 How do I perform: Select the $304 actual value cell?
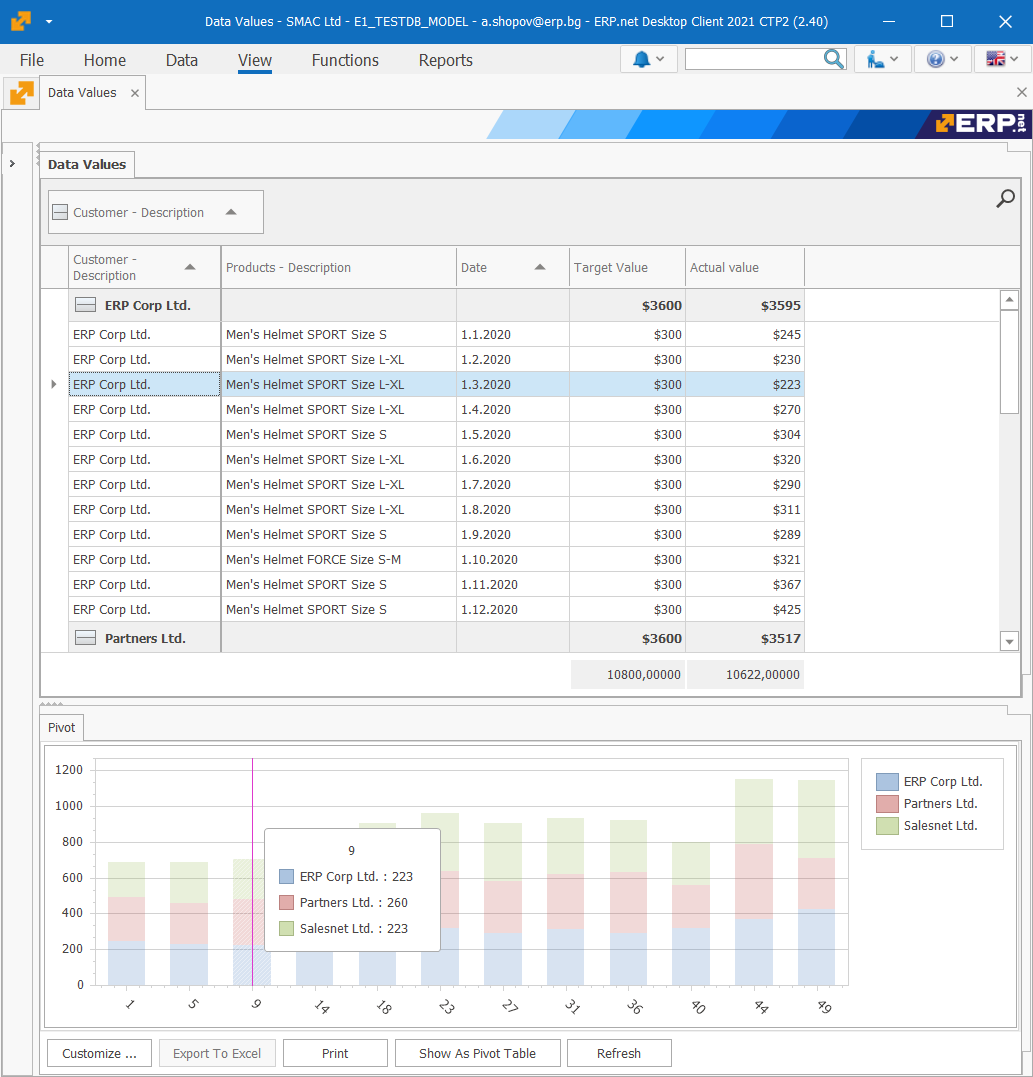[x=745, y=435]
